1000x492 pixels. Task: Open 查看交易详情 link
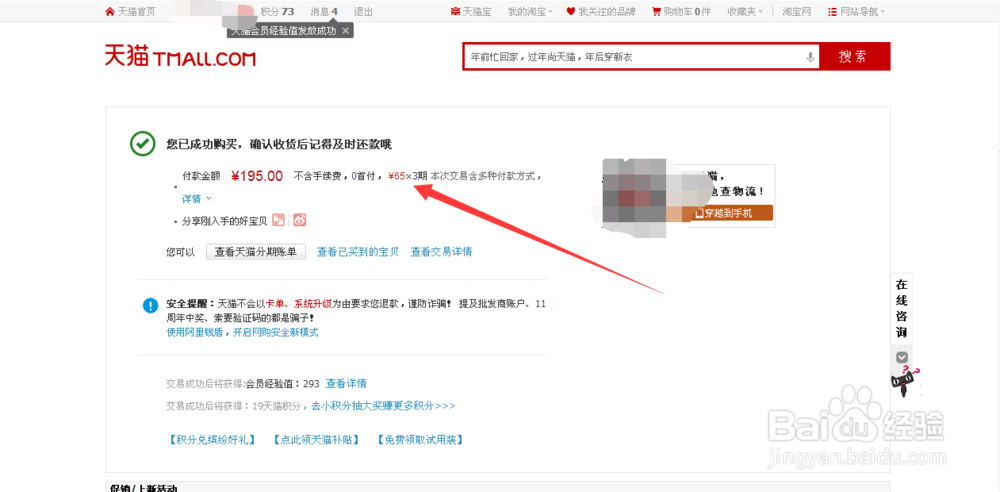441,251
